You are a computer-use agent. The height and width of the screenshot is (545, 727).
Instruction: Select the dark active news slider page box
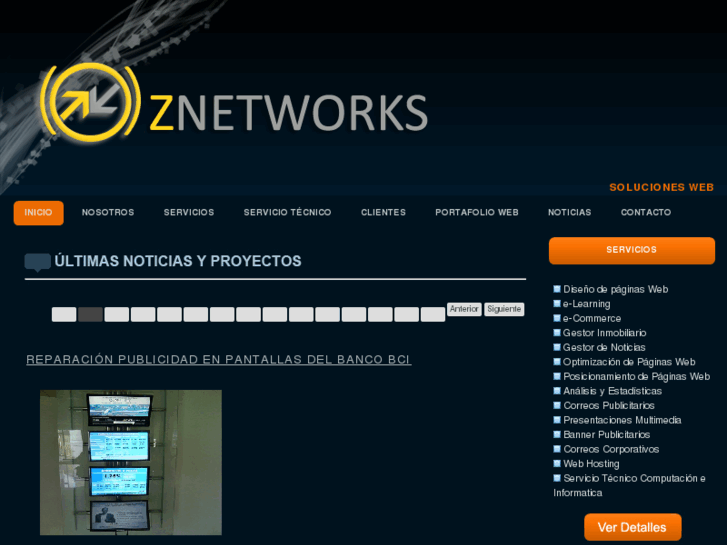click(90, 314)
